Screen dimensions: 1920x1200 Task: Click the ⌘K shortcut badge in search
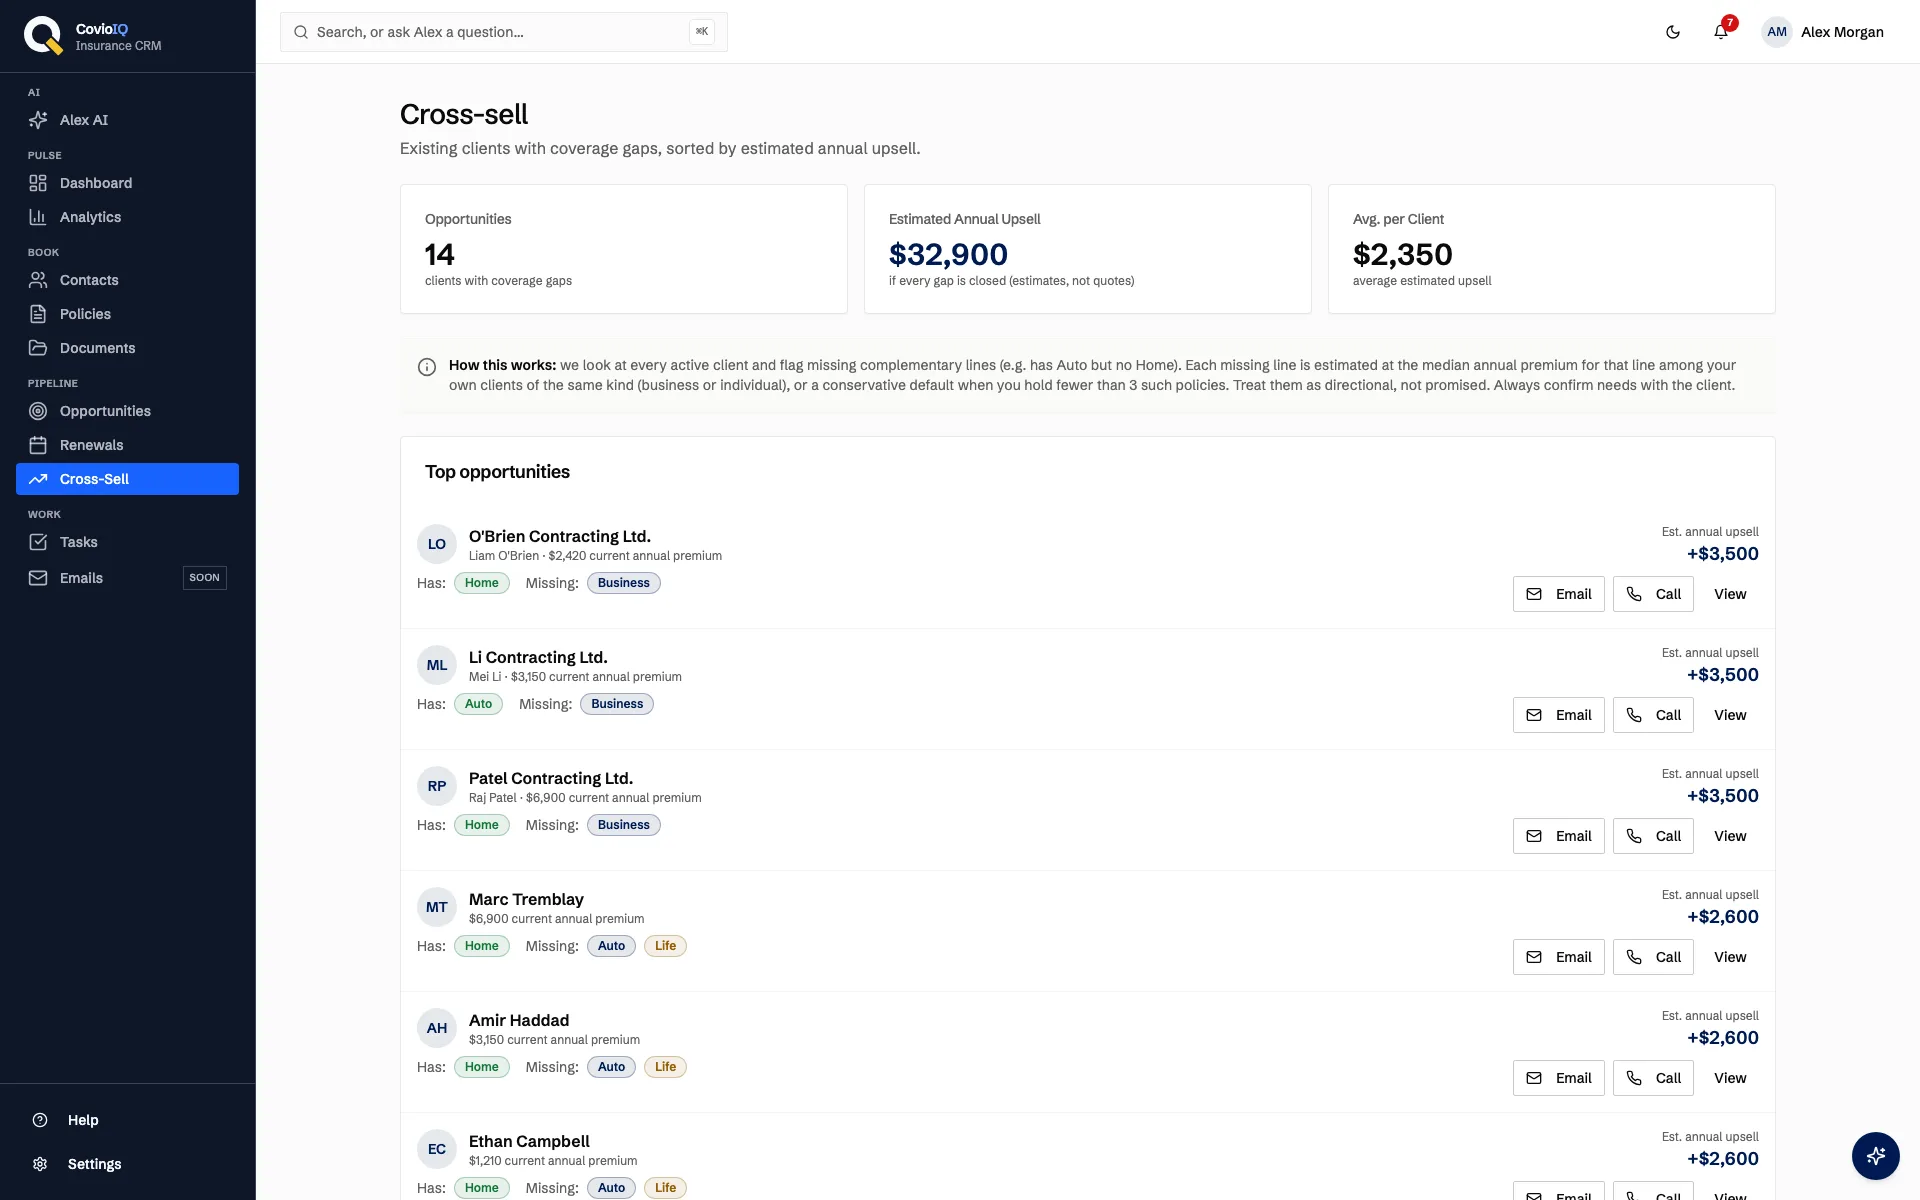click(702, 32)
